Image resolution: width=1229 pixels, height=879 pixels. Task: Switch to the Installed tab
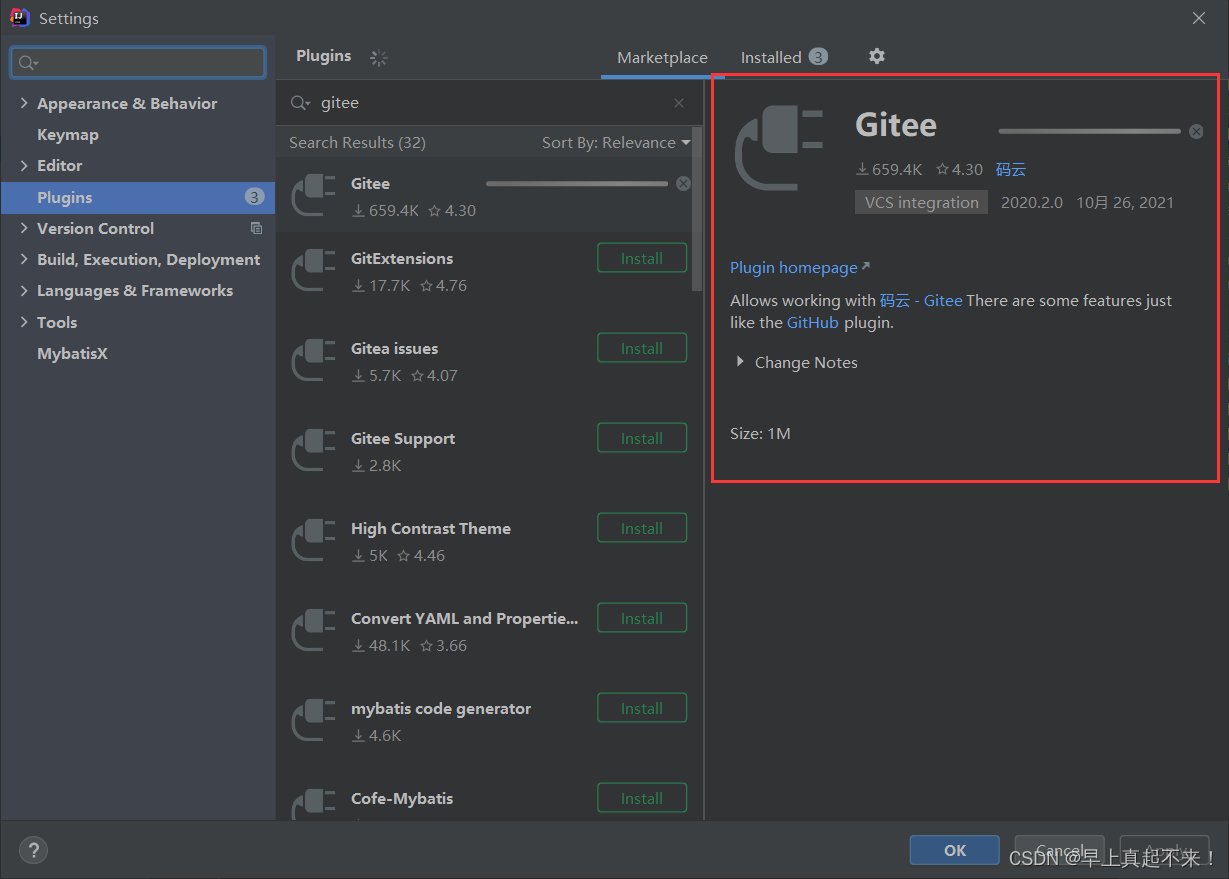tap(784, 57)
